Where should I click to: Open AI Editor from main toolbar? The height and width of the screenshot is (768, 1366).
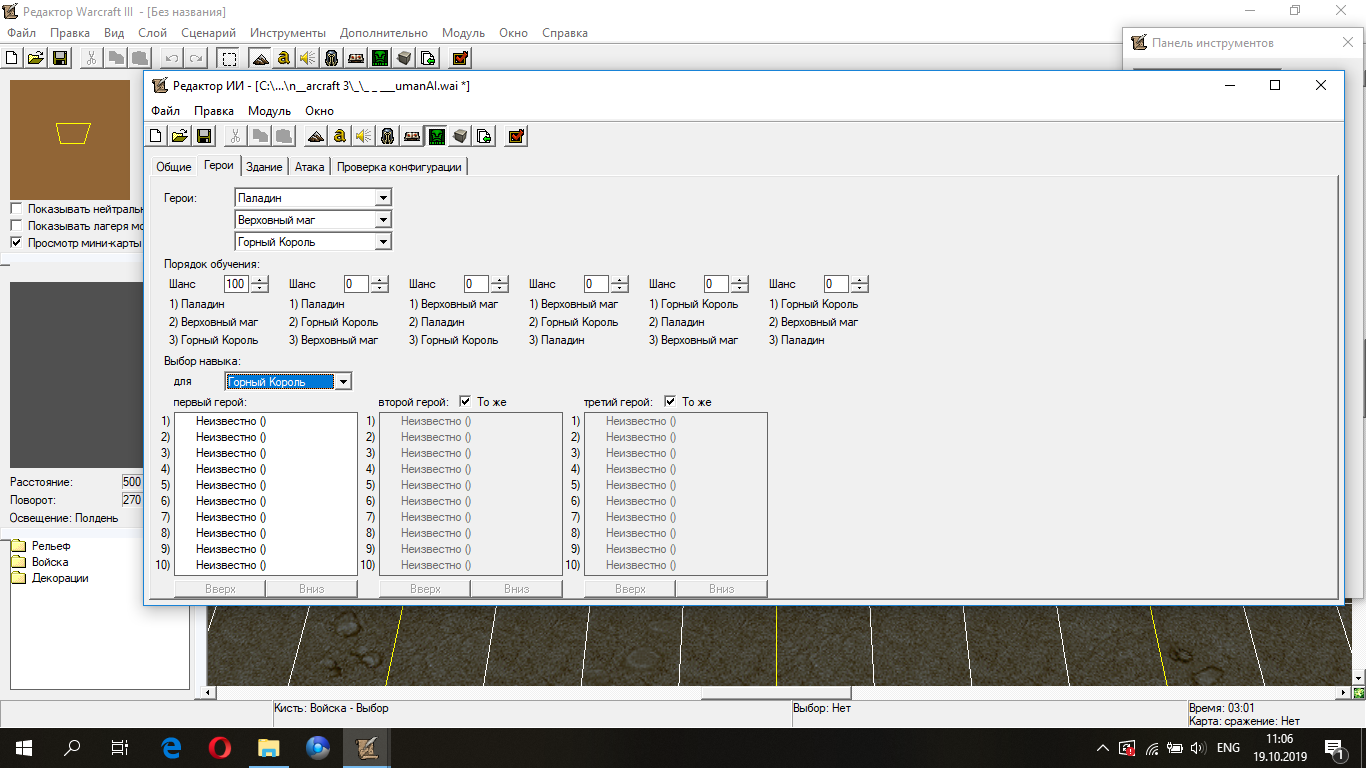click(x=380, y=58)
